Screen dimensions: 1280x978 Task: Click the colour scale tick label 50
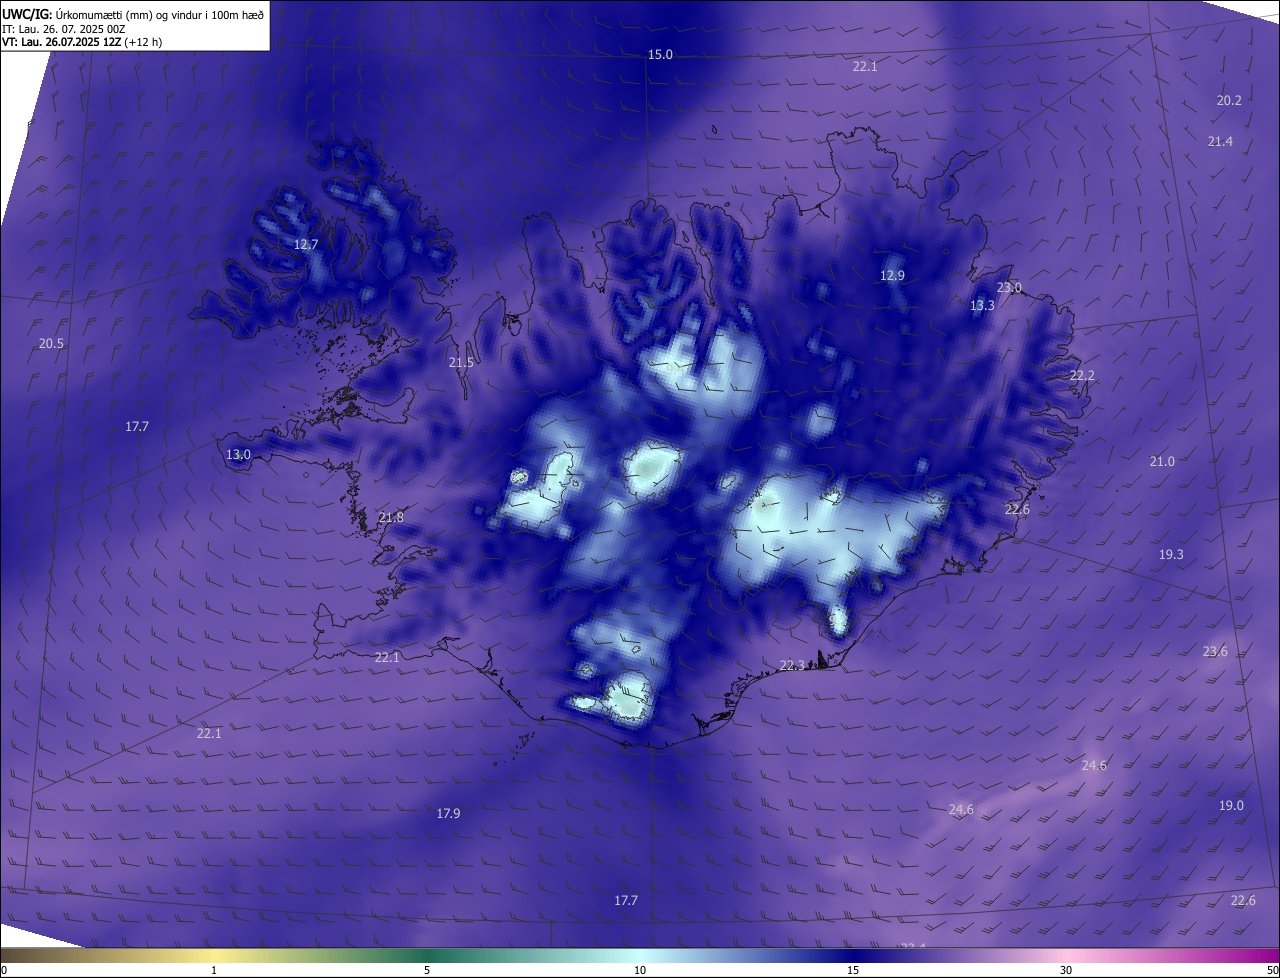point(1272,970)
